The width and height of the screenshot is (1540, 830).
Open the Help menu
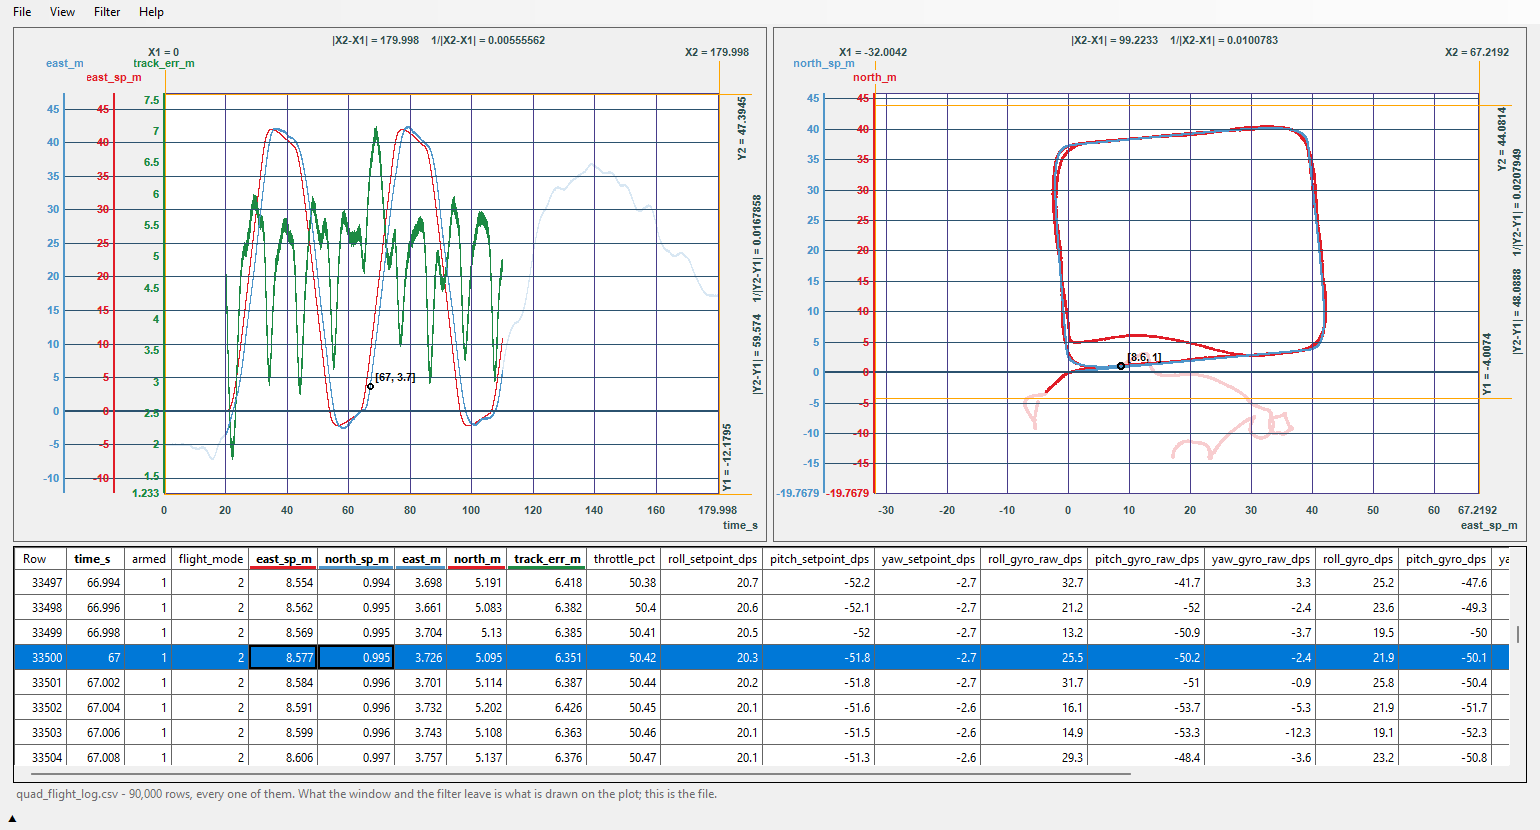pos(151,12)
